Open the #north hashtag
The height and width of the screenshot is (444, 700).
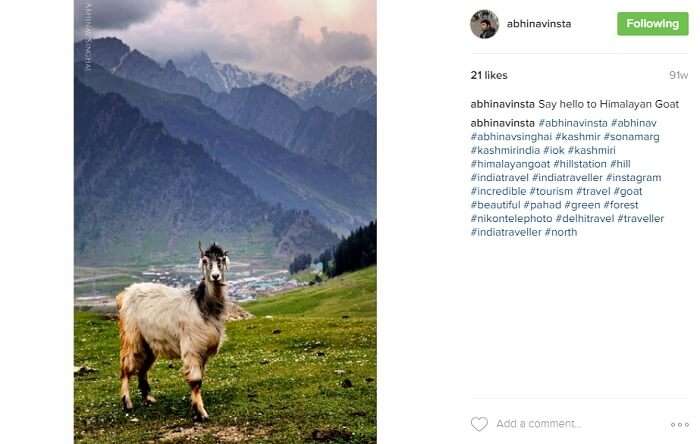[561, 232]
